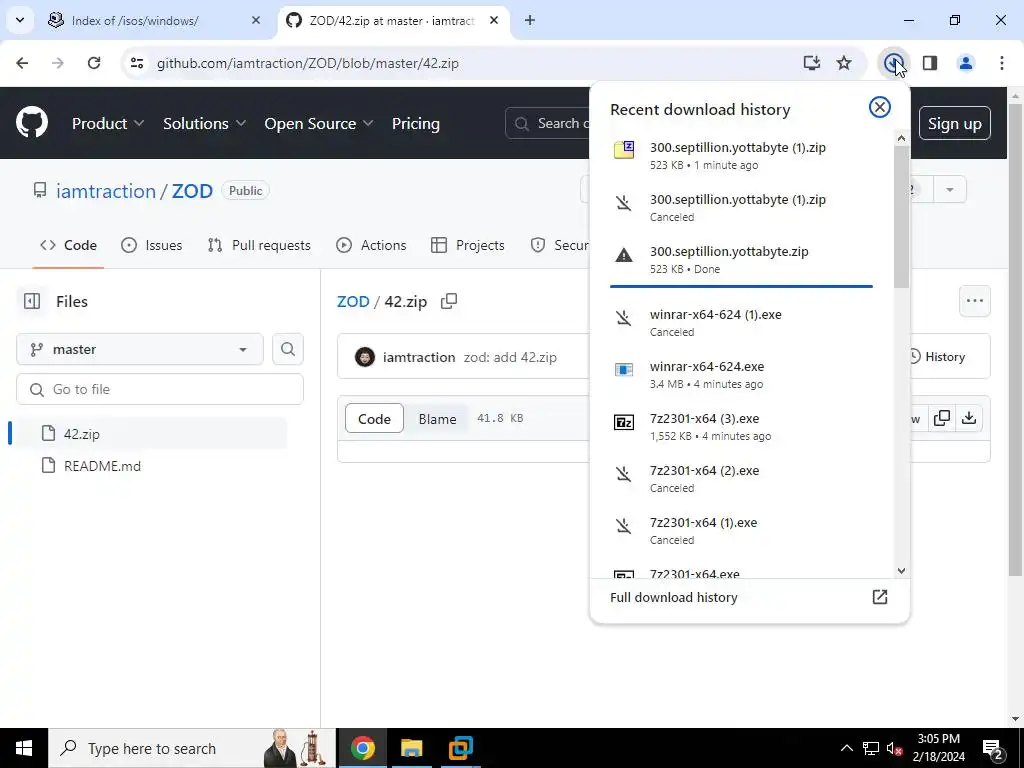1024x768 pixels.
Task: Copy path icon next to 42.zip
Action: [x=449, y=301]
